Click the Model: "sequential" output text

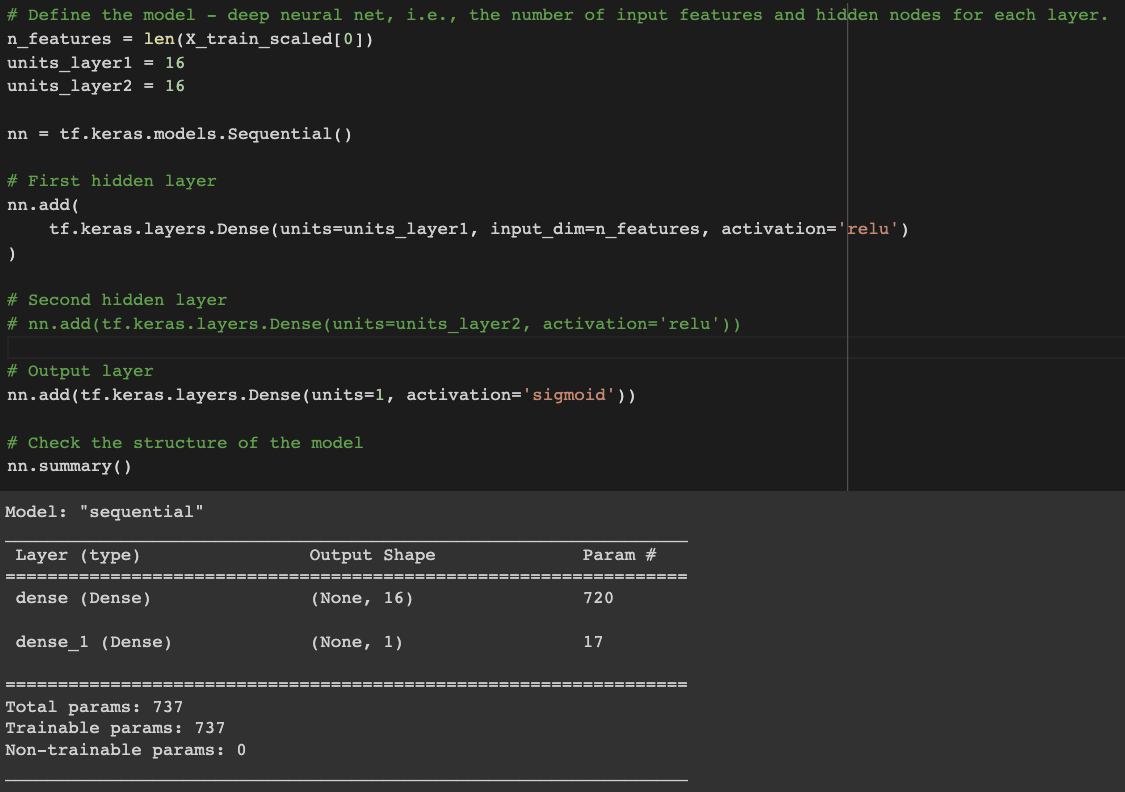[104, 512]
